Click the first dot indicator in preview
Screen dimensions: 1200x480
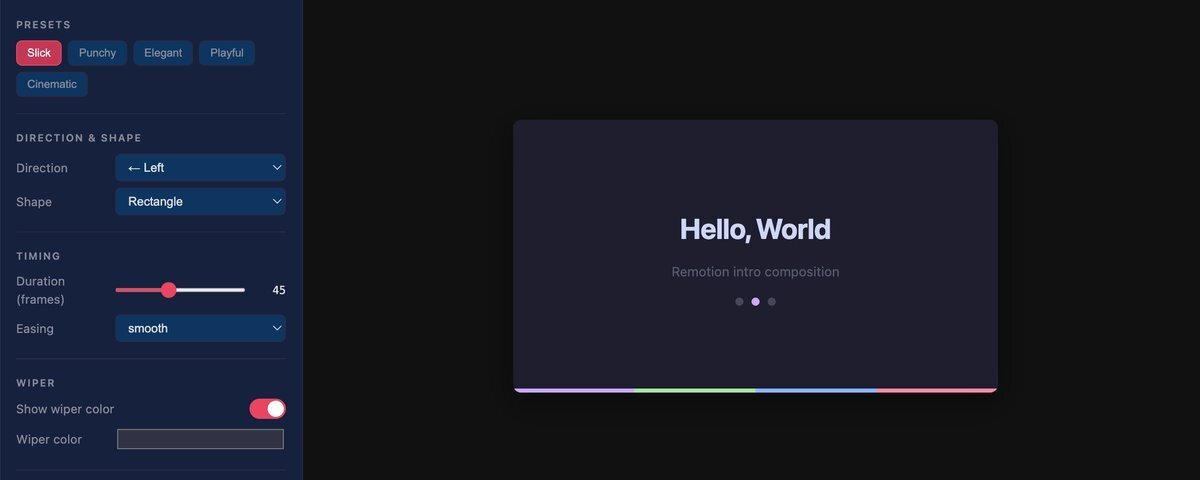point(739,301)
